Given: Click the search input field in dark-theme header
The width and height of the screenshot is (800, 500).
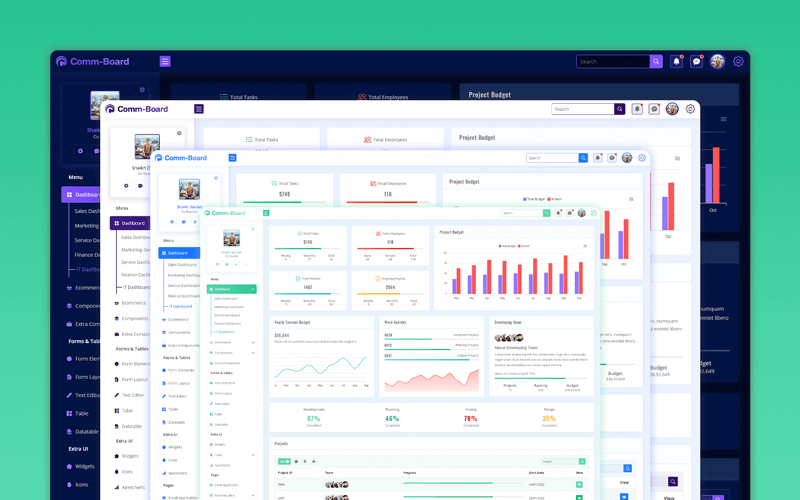Looking at the screenshot, I should point(612,61).
